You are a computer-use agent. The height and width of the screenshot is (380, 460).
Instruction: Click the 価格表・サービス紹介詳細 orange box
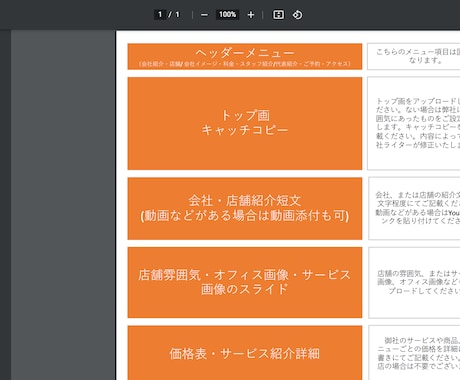[x=245, y=353]
